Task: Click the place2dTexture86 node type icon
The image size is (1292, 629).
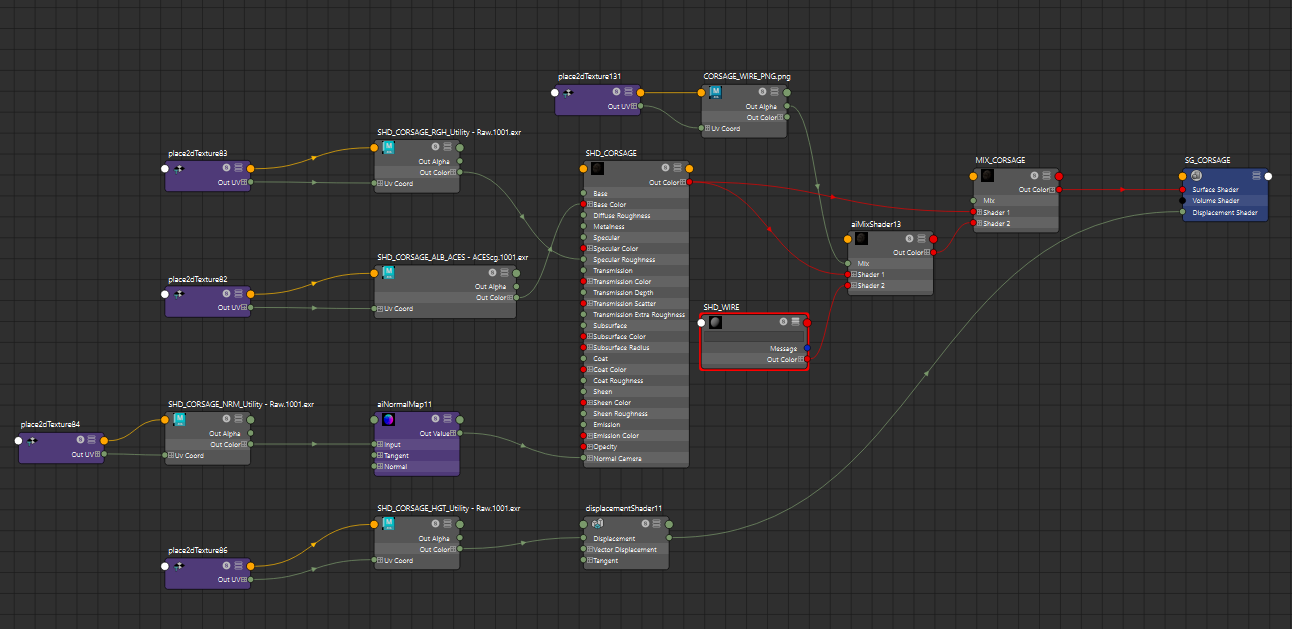Action: [179, 566]
